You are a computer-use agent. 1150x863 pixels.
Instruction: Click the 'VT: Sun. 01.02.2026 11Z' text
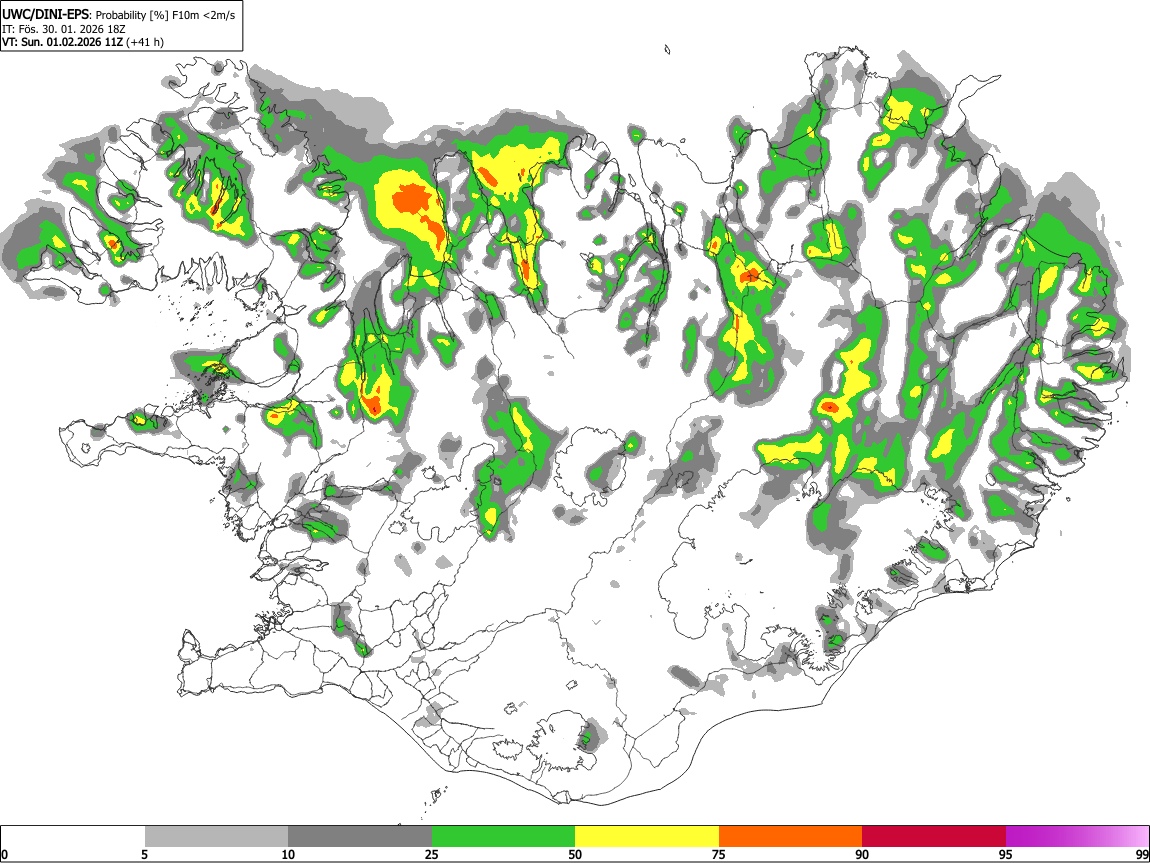(62, 42)
